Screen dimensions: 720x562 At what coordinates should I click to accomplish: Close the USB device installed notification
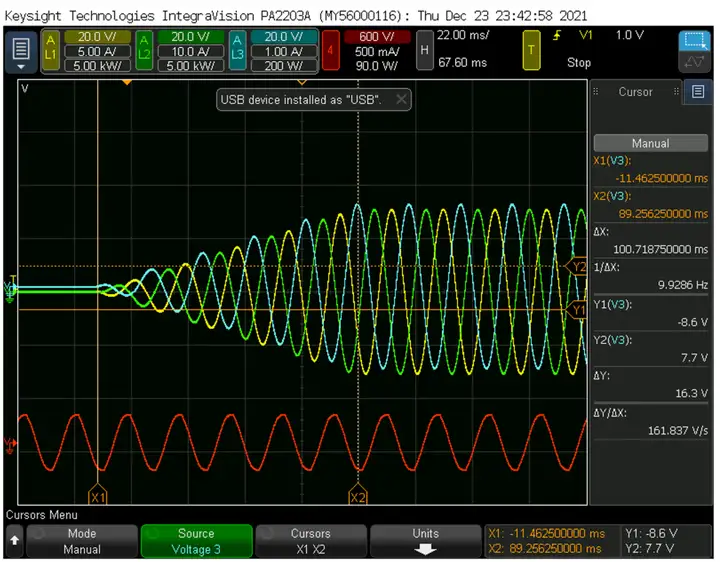coord(401,100)
